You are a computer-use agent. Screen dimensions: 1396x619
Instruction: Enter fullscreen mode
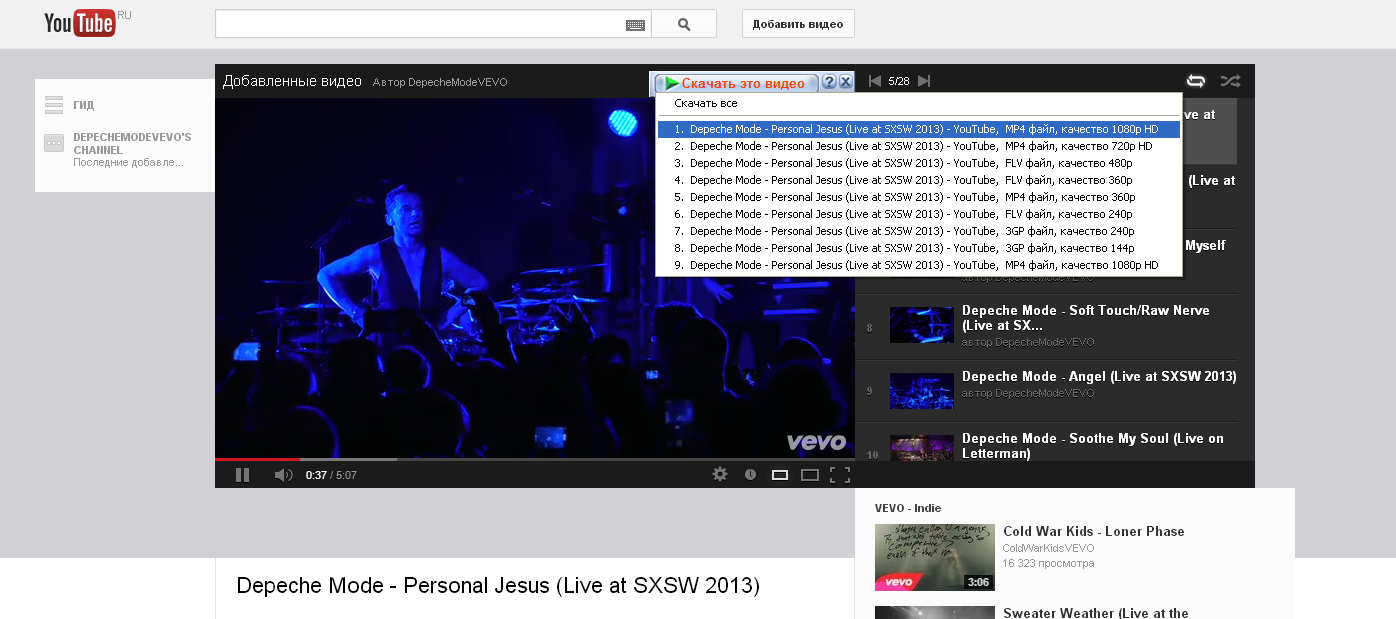coord(840,475)
